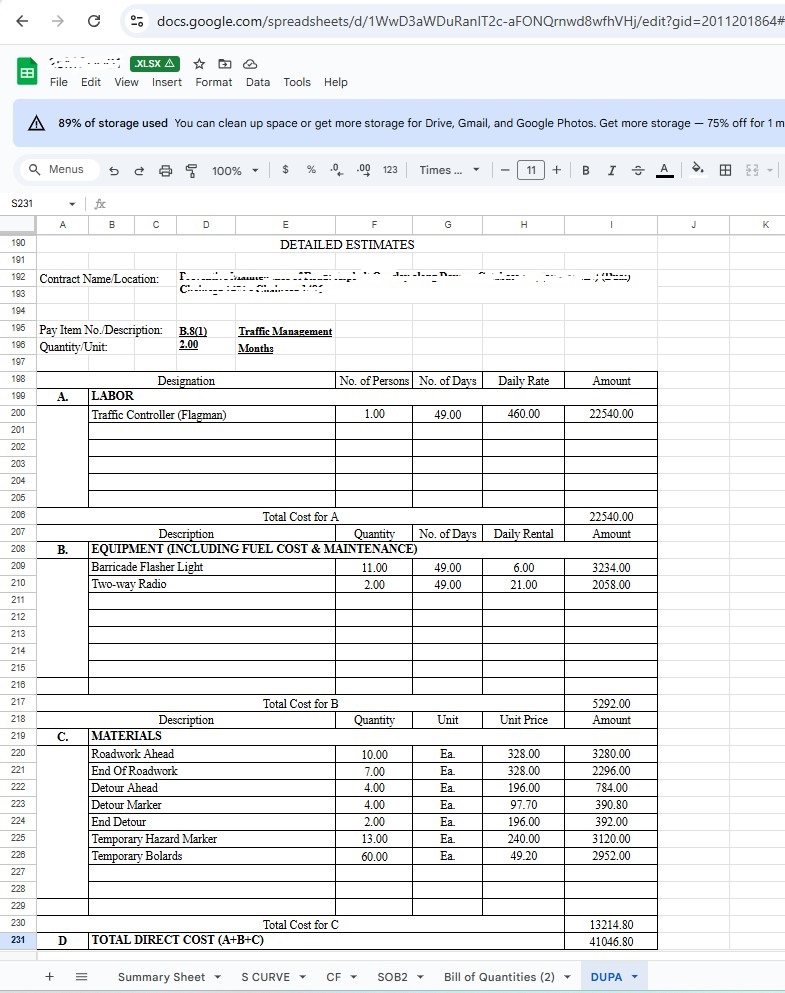Screen dimensions: 785x993
Task: Open the Edit menu
Action: tap(91, 82)
